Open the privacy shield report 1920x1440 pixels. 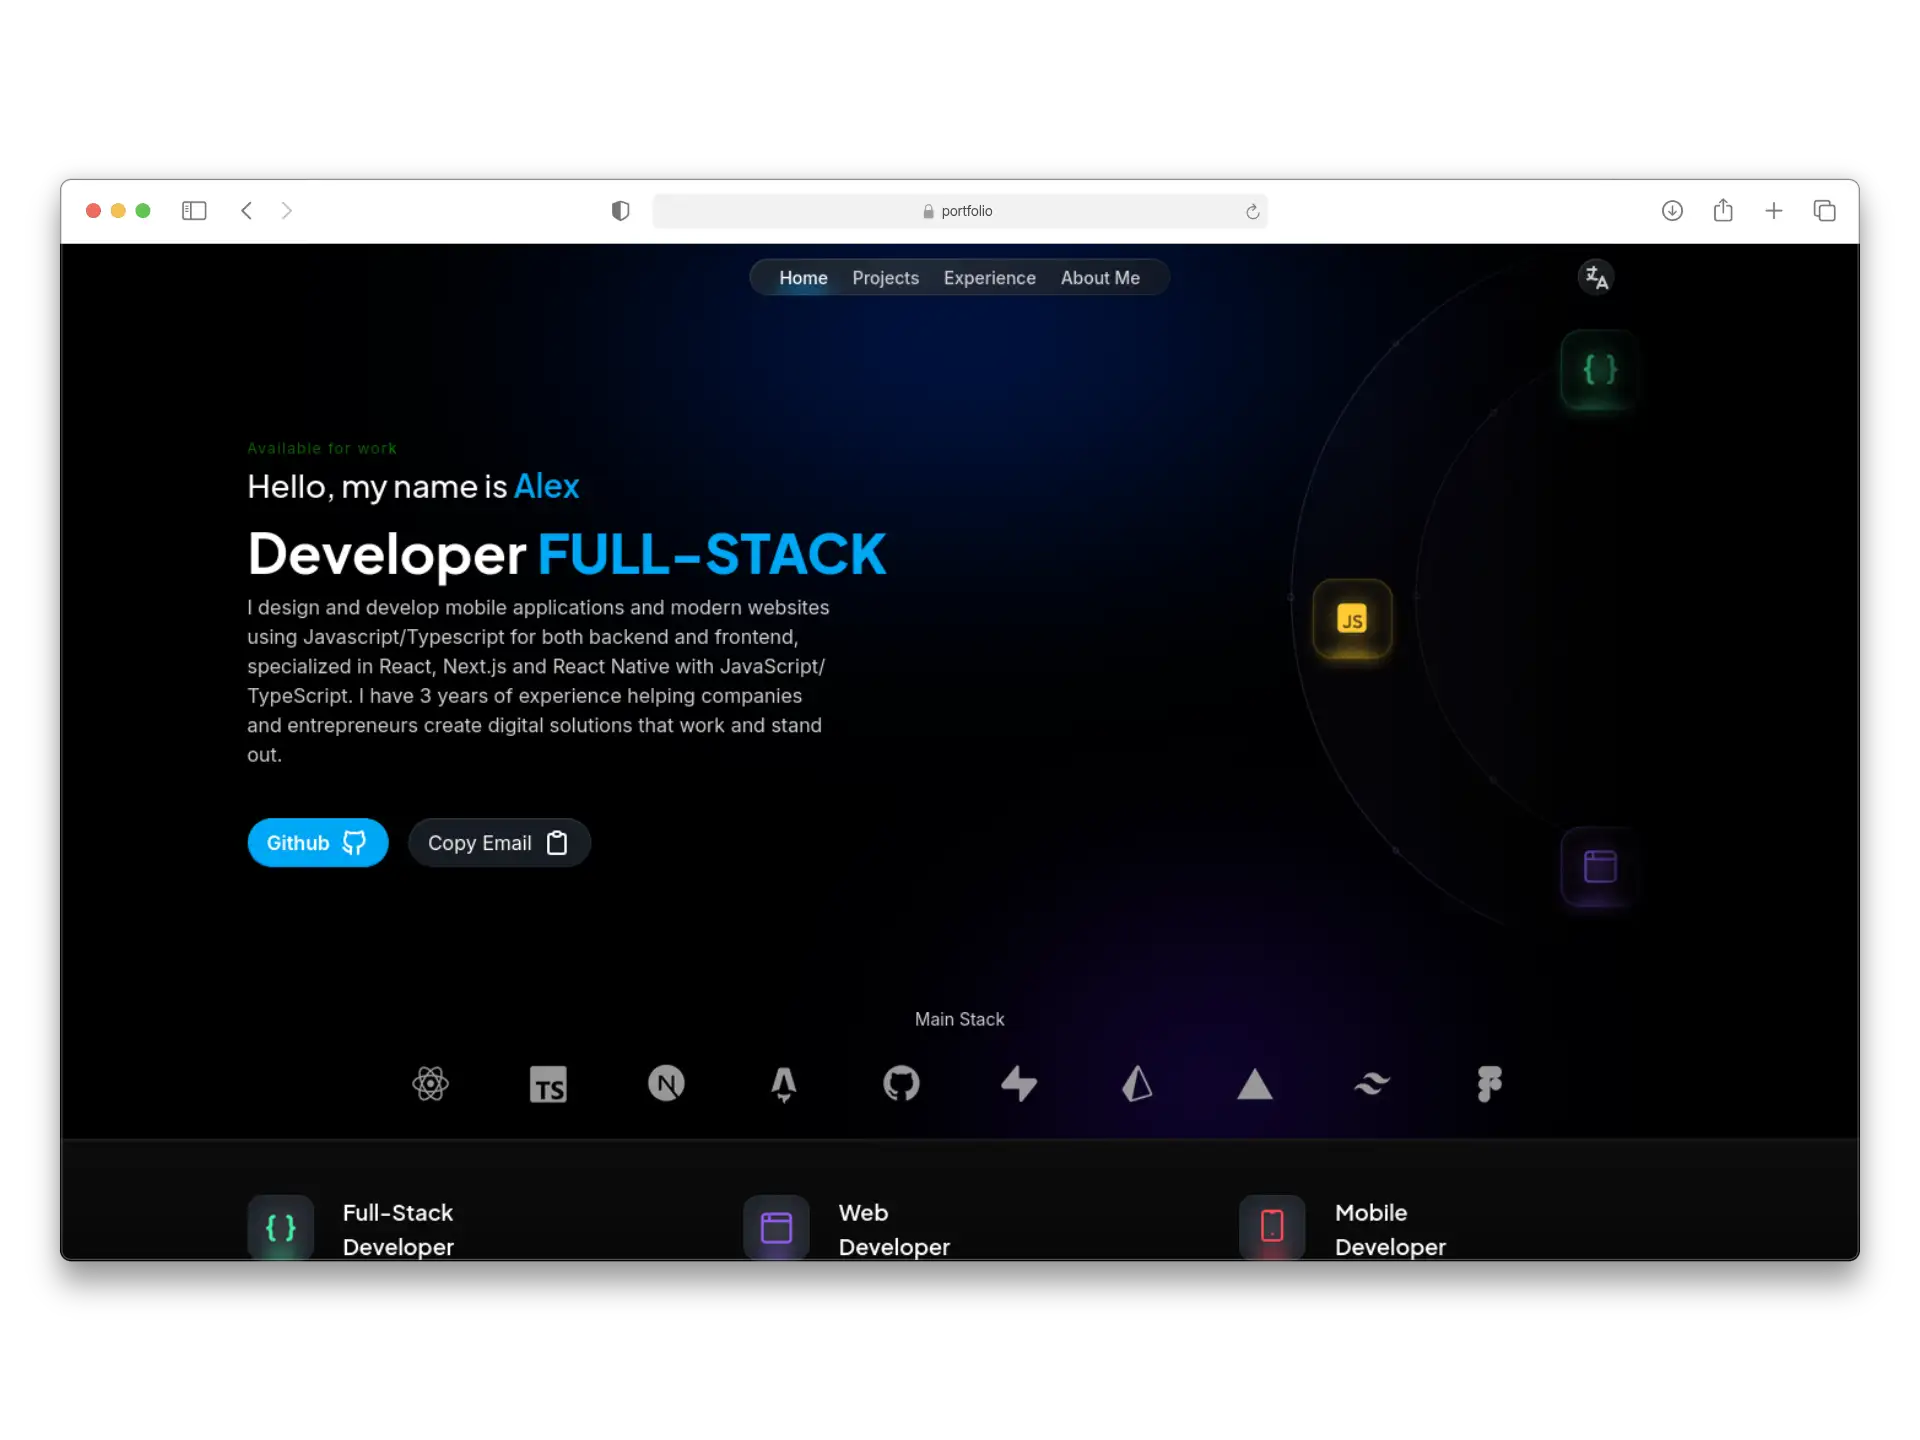pyautogui.click(x=620, y=211)
